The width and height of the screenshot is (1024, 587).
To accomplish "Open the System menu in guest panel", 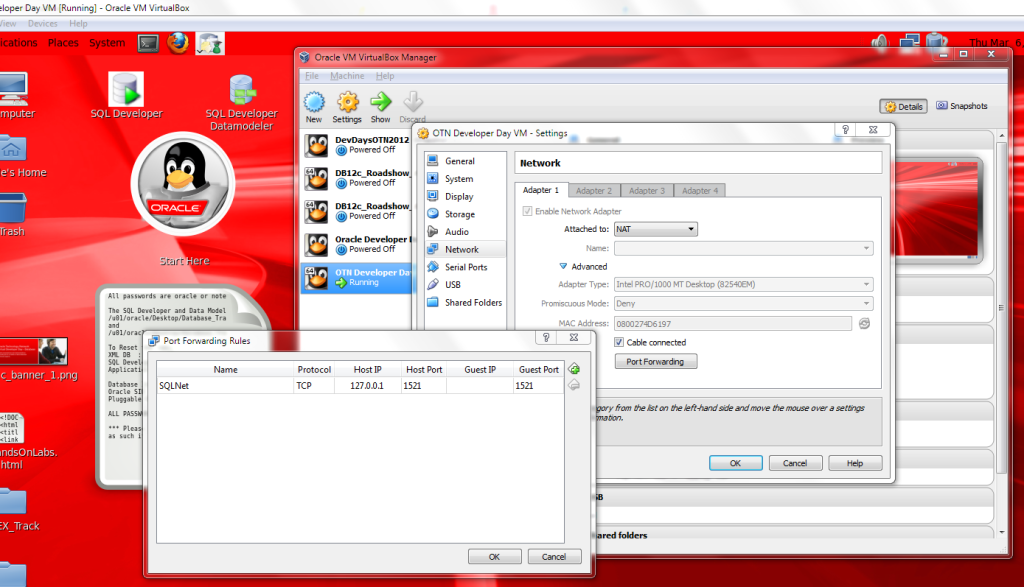I will point(107,43).
